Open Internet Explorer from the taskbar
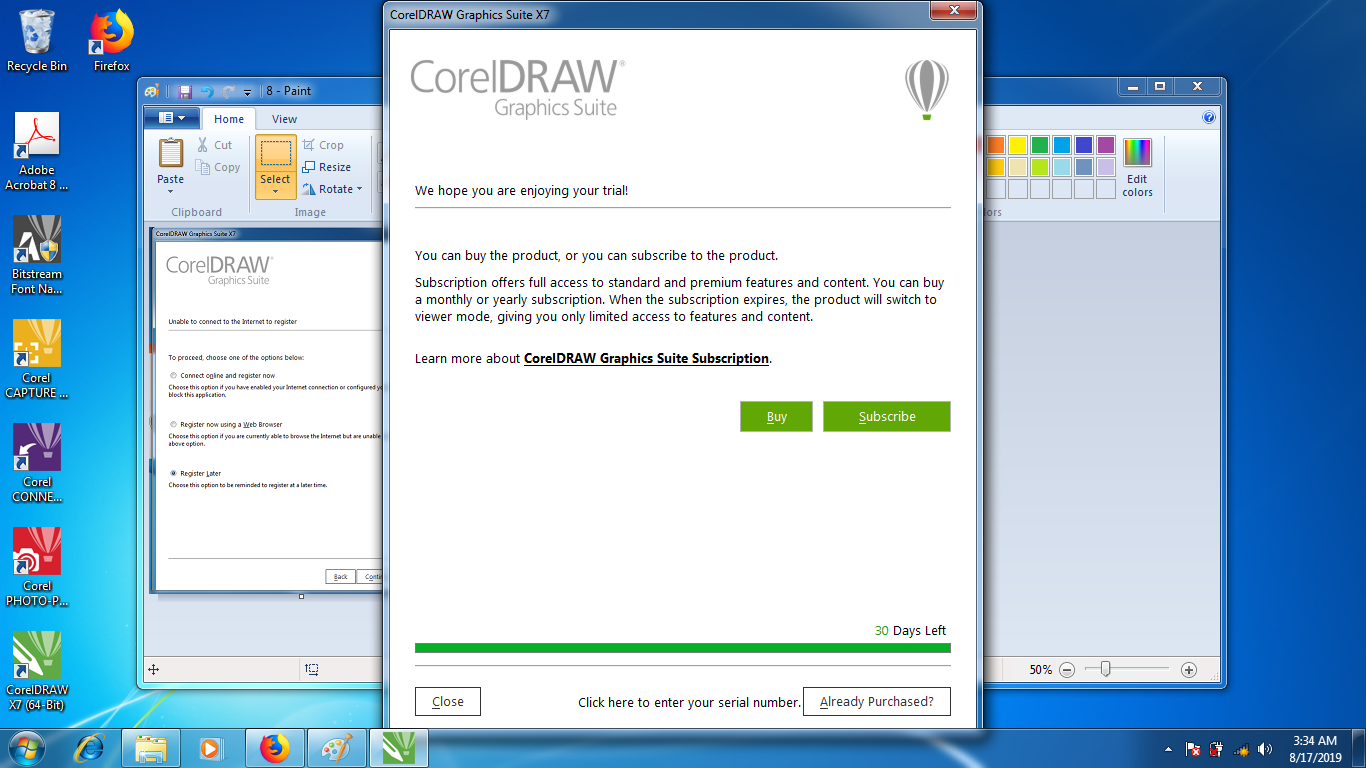Viewport: 1366px width, 768px height. (x=90, y=748)
